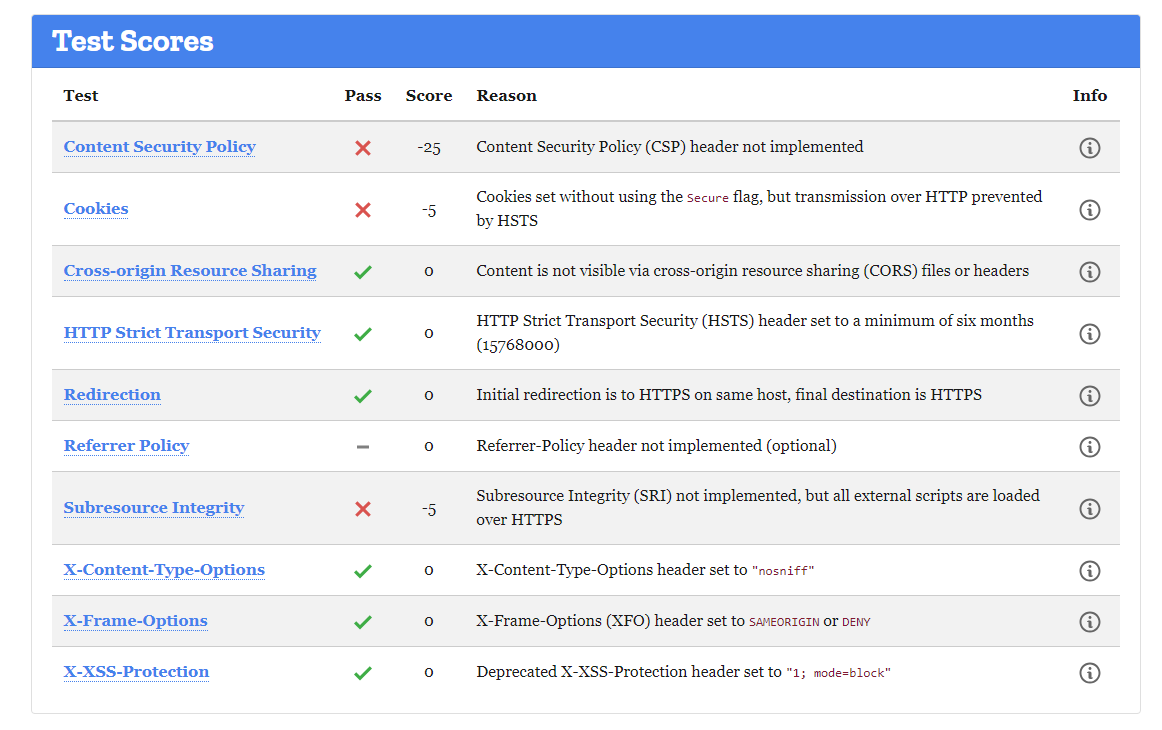Open info for Redirection test
This screenshot has width=1162, height=730.
pyautogui.click(x=1090, y=395)
